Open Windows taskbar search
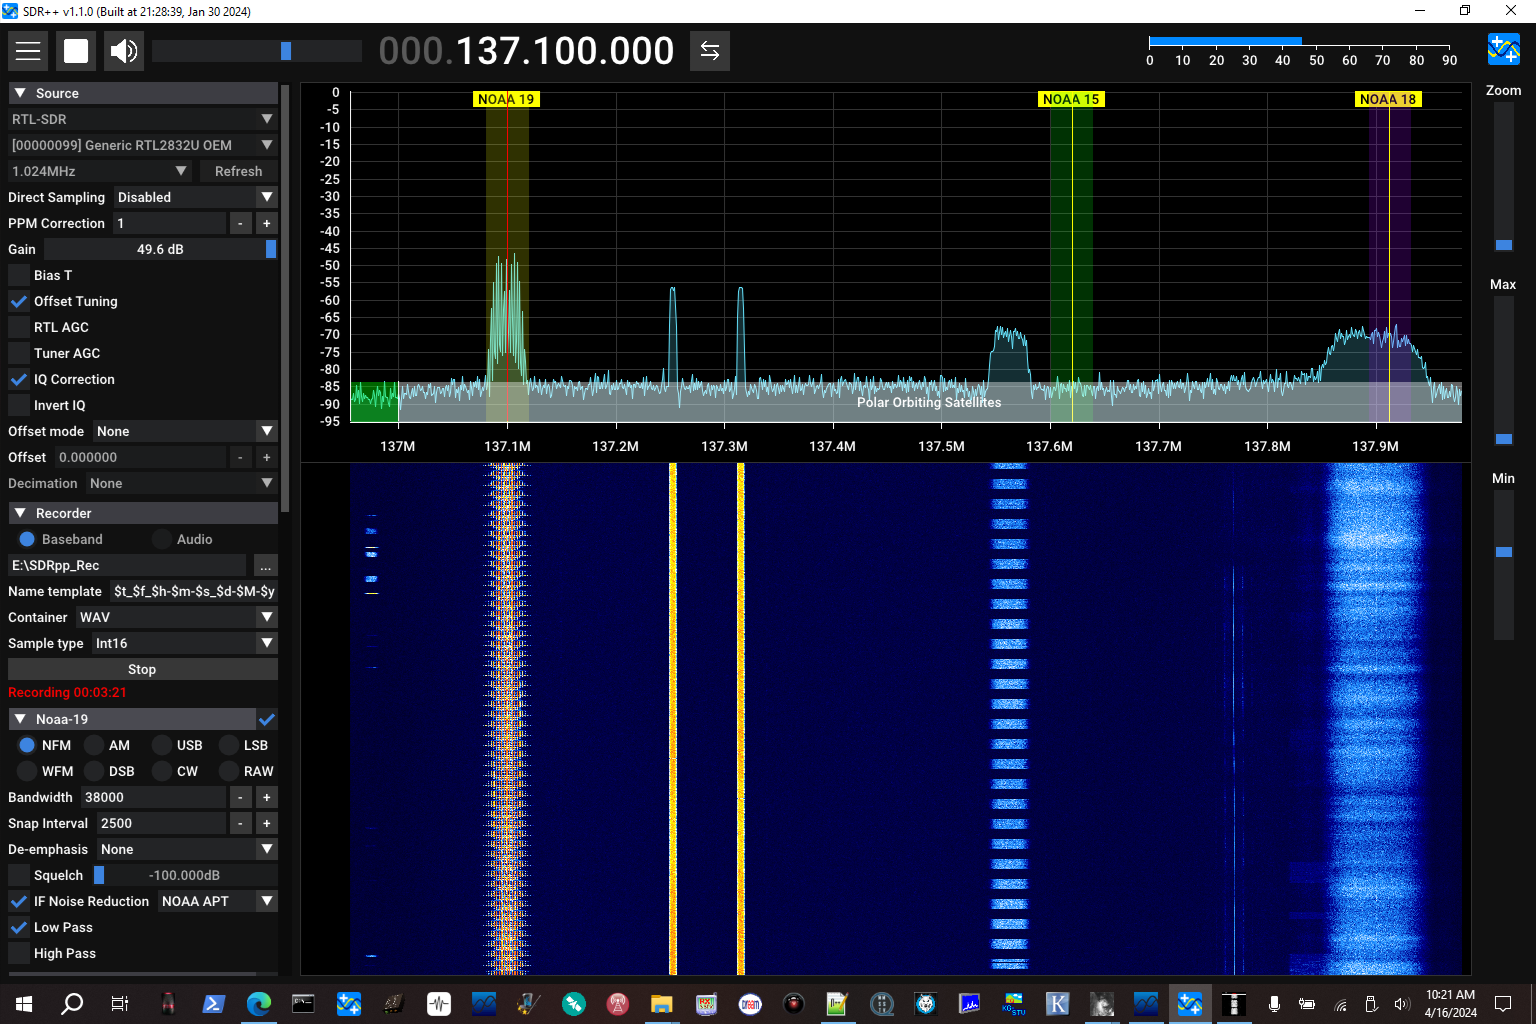1536x1024 pixels. pyautogui.click(x=72, y=1004)
